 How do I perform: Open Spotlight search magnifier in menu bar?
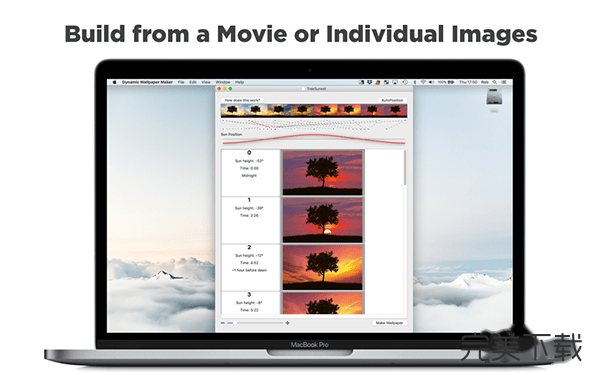(x=495, y=82)
